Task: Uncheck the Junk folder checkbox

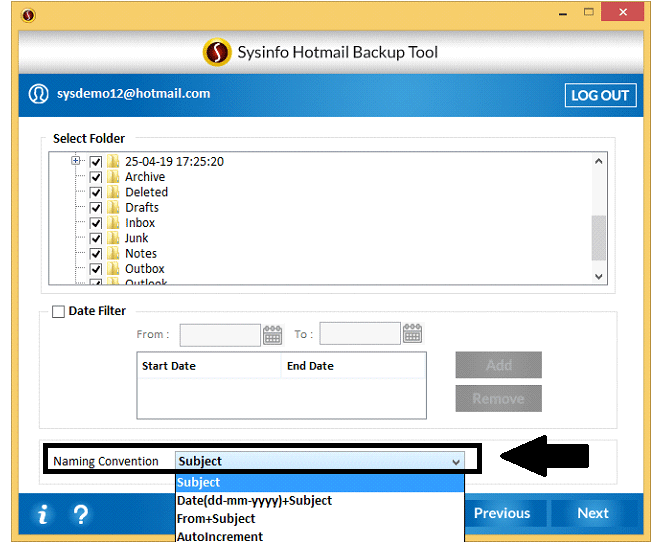Action: click(x=96, y=238)
